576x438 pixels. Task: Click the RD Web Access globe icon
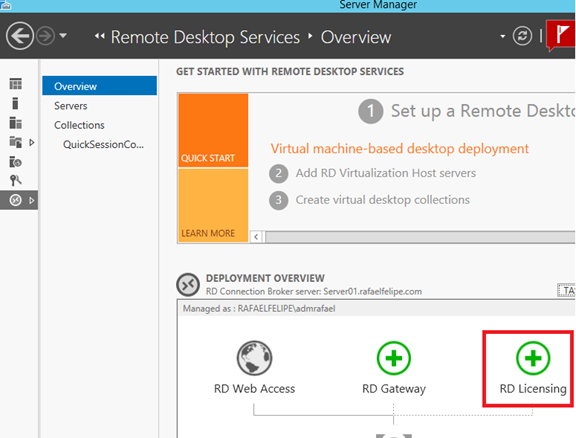coord(254,358)
